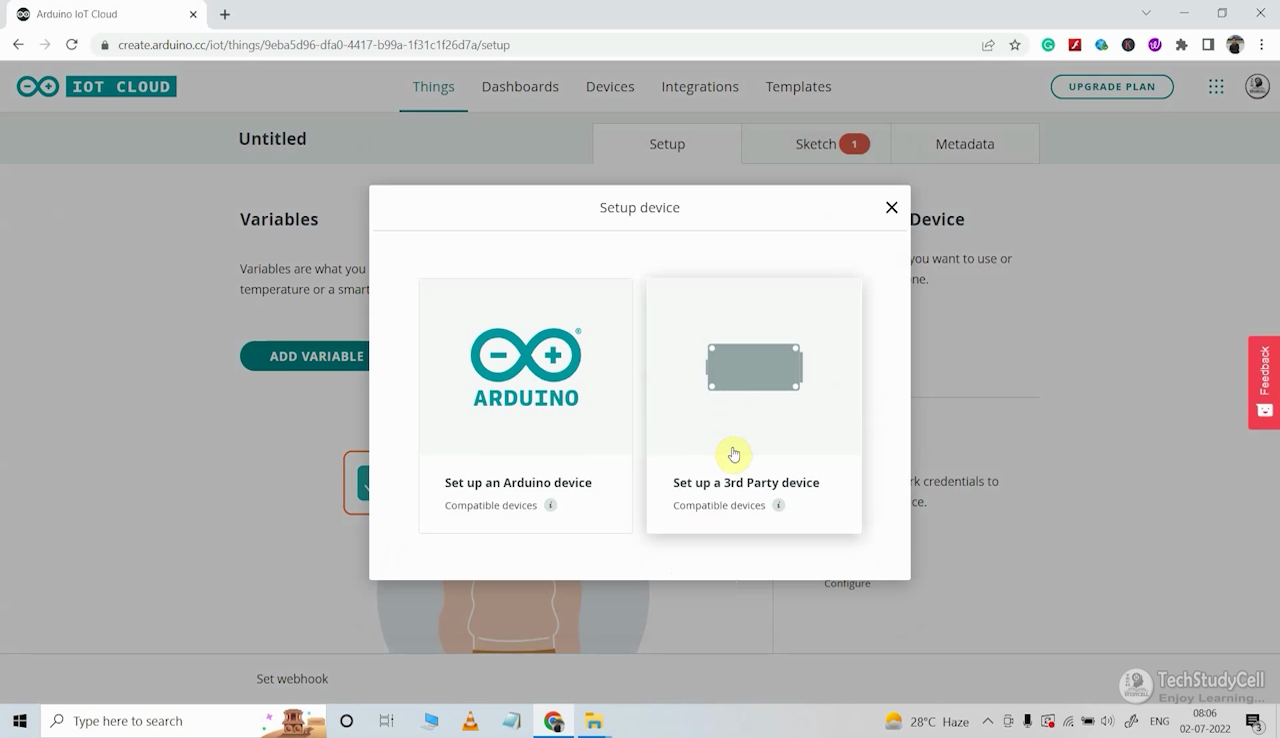Show compatible devices info for 3rd Party devices

pos(778,505)
